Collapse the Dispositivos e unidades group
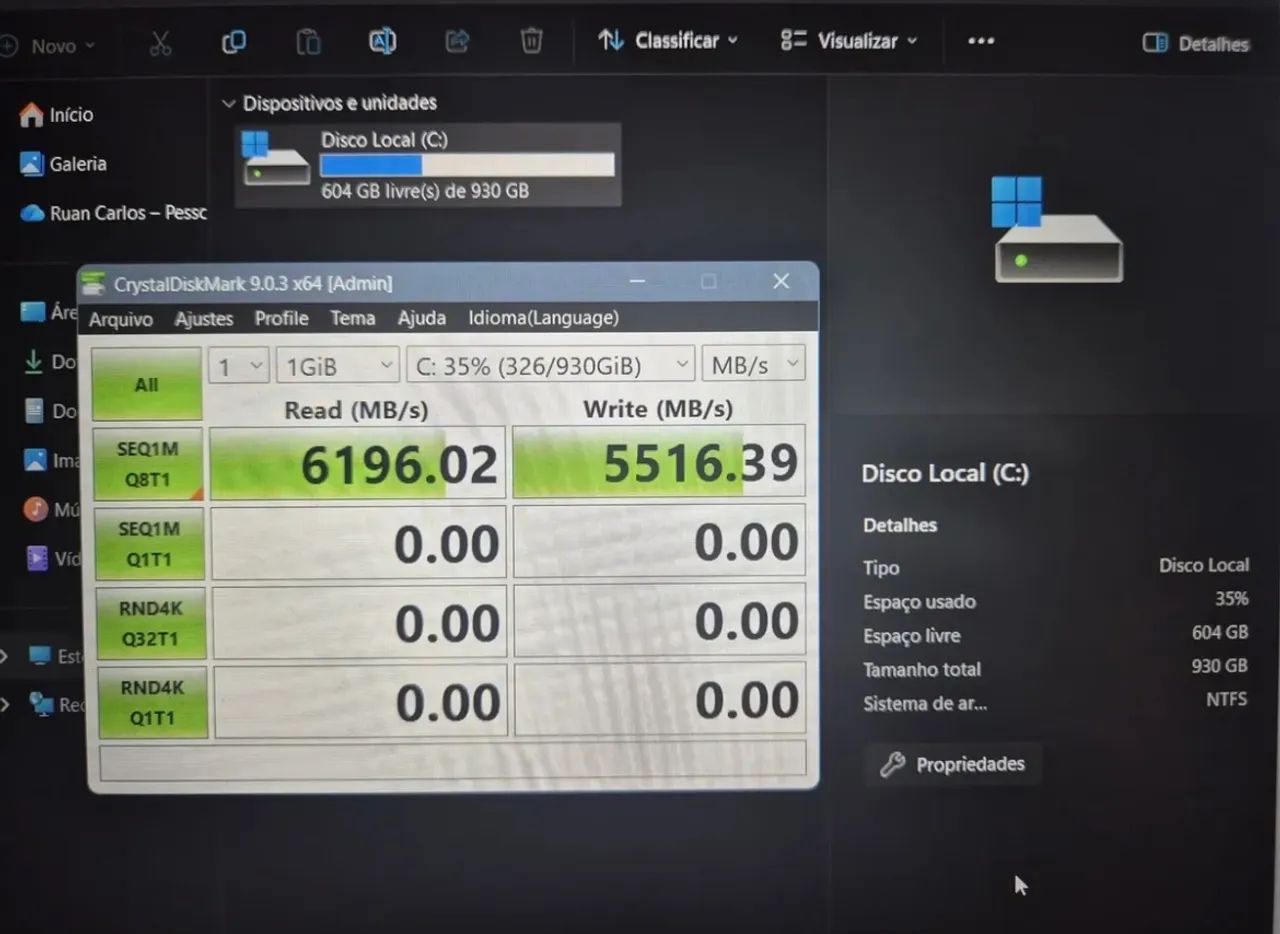This screenshot has width=1280, height=934. [229, 103]
